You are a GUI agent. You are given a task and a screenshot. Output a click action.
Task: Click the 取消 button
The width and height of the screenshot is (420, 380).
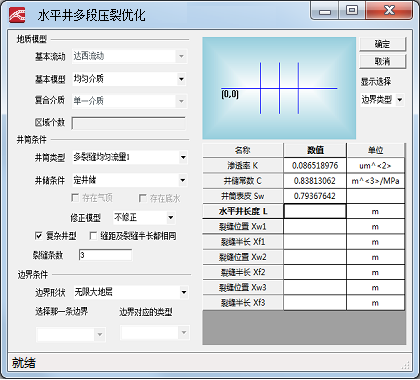pyautogui.click(x=382, y=61)
